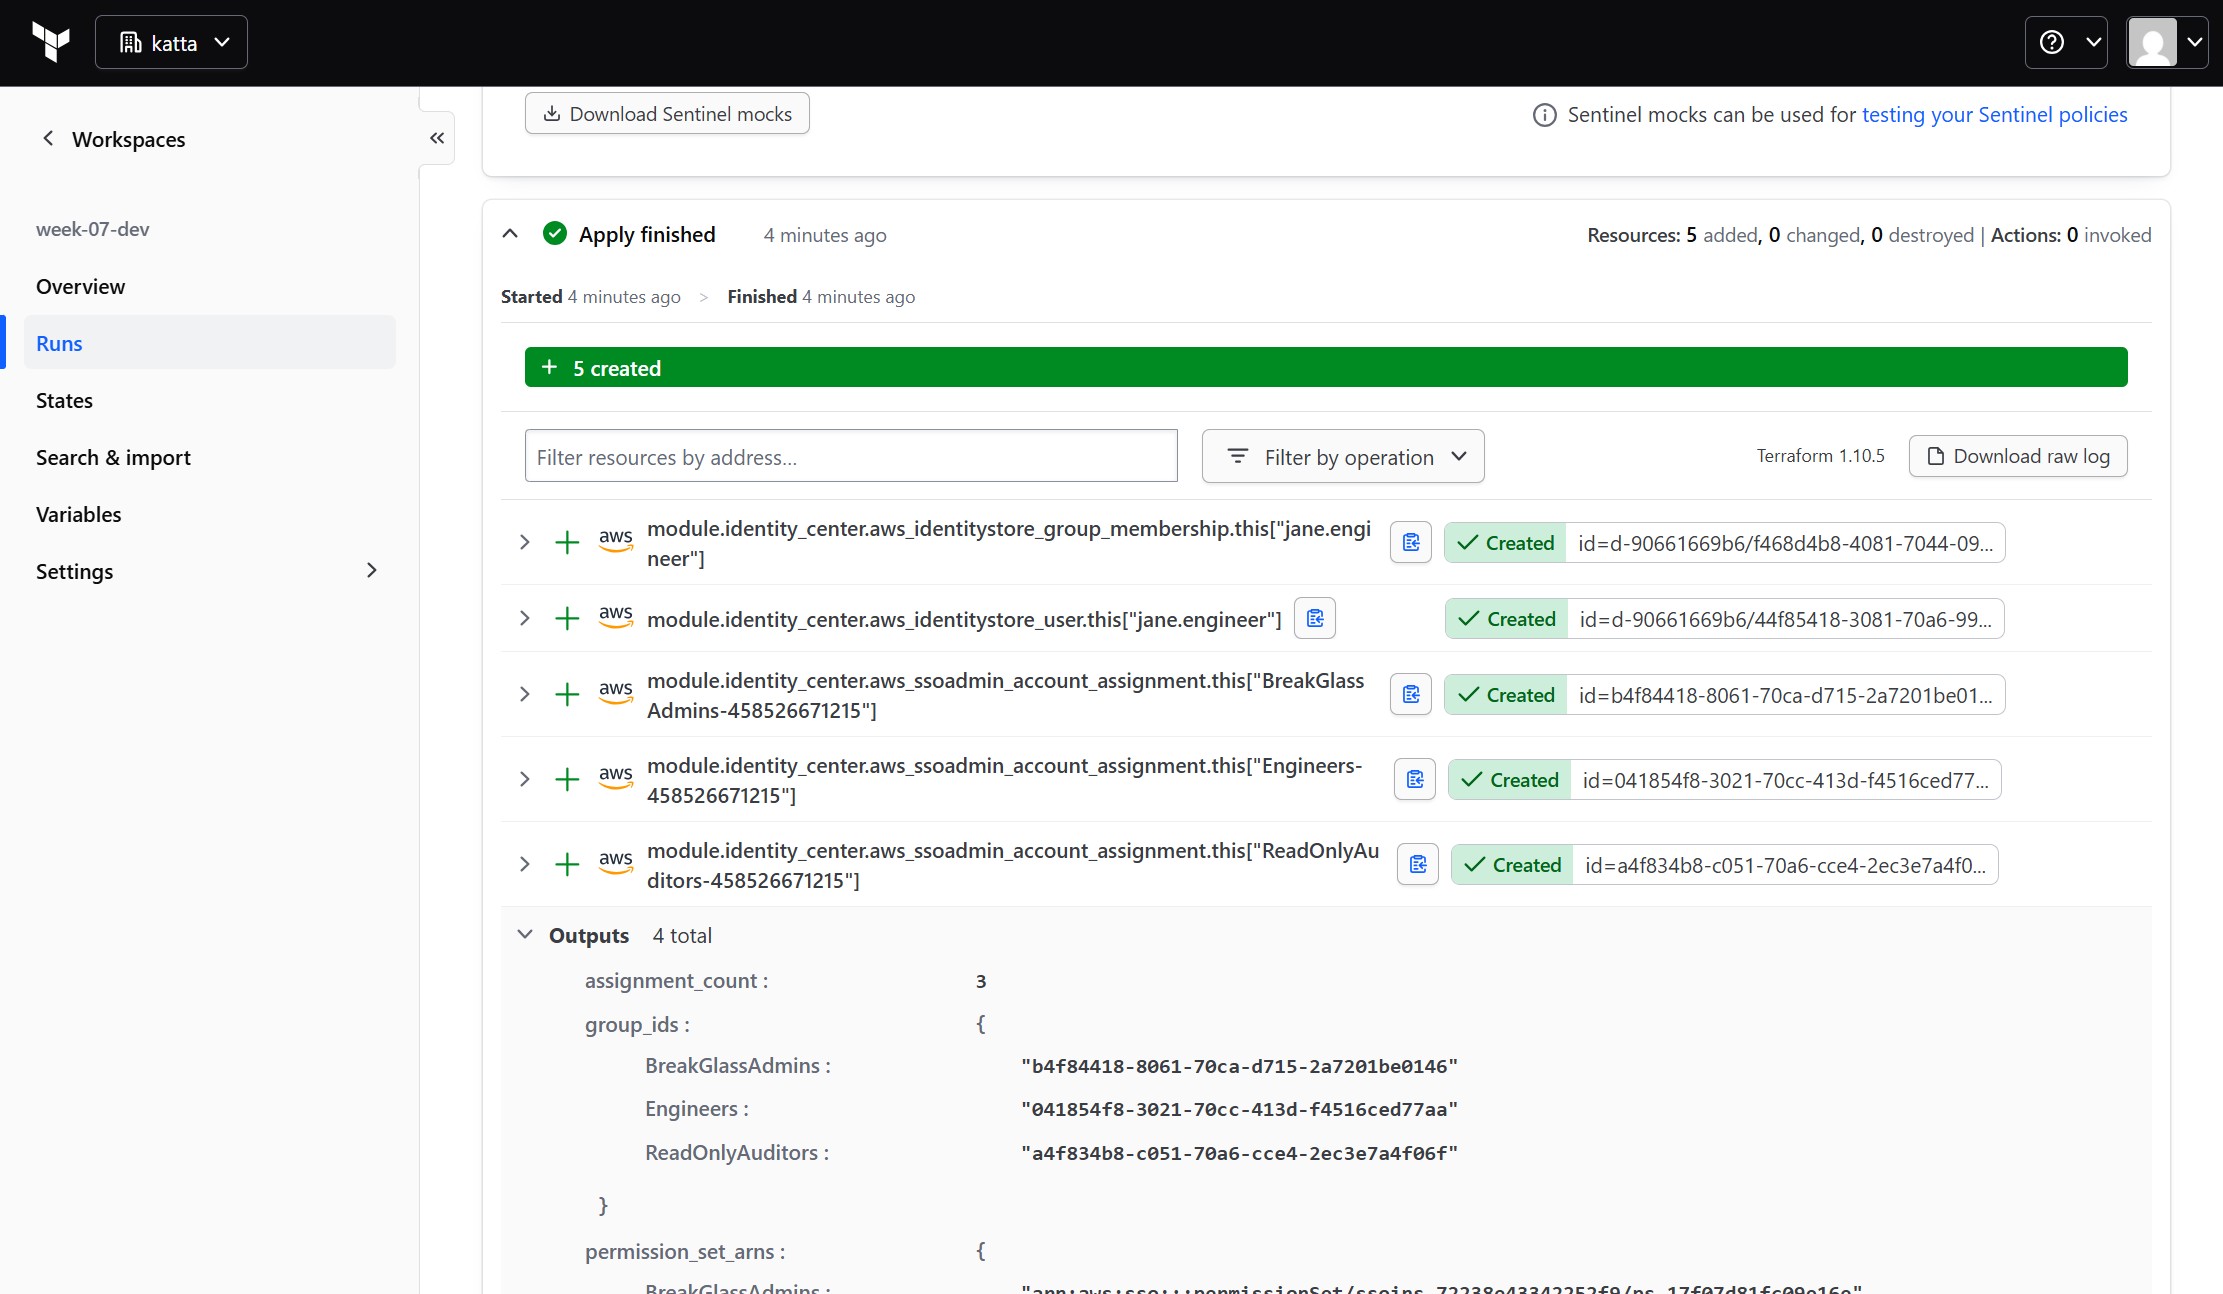Click the green Apply finished check icon

[x=554, y=234]
